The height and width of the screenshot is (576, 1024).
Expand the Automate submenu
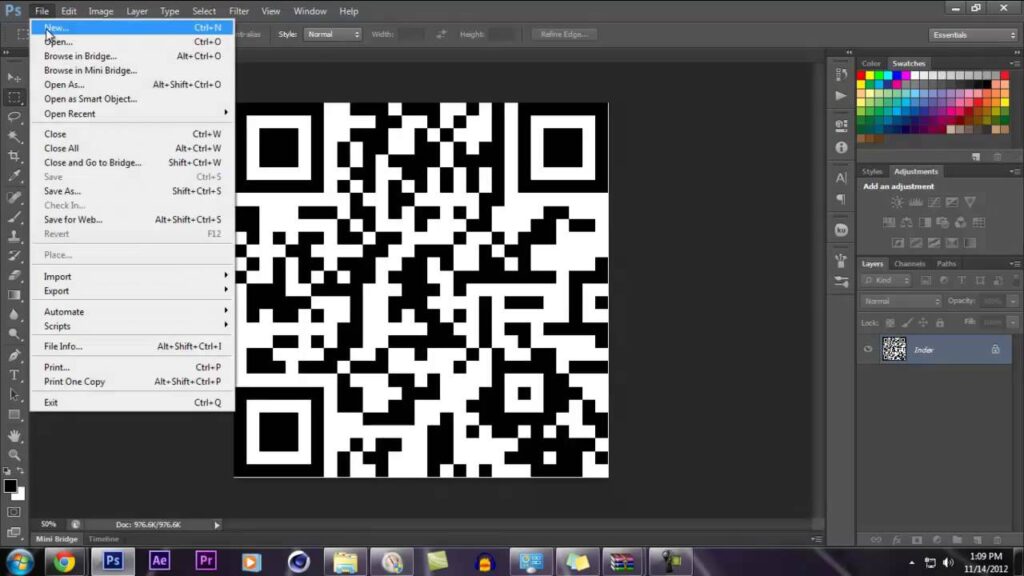[132, 312]
